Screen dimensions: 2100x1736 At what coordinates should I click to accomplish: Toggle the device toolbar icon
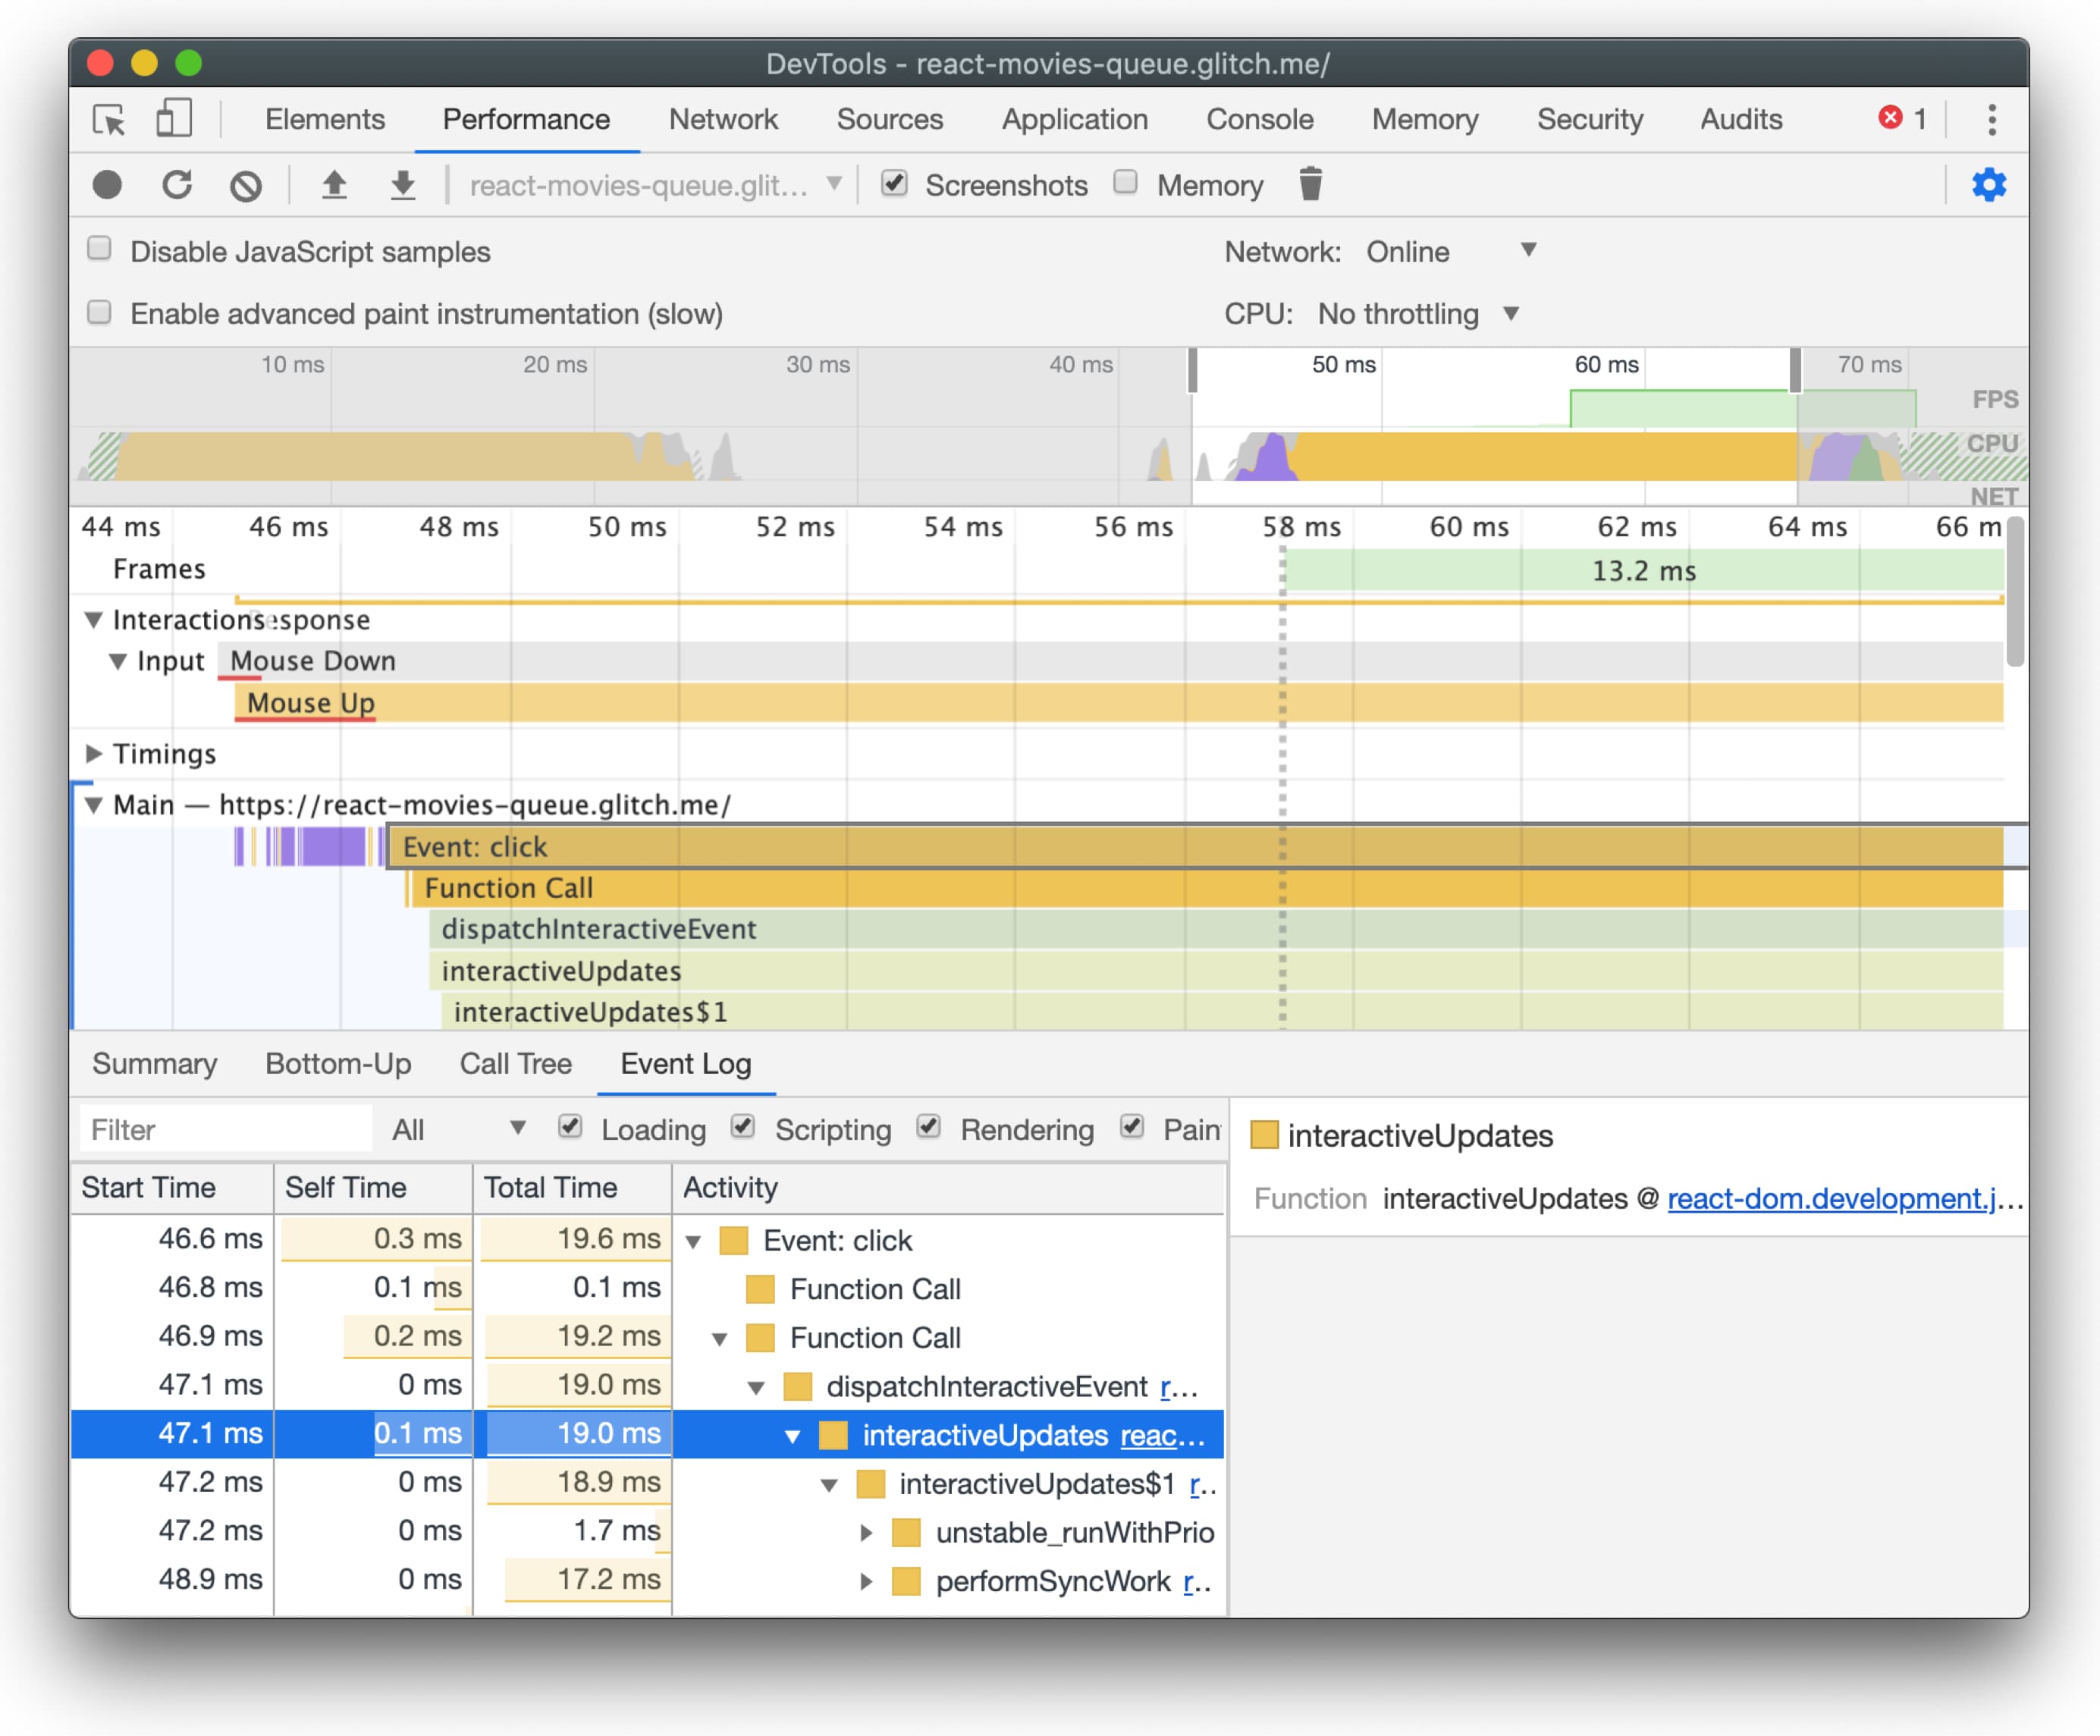(x=173, y=119)
